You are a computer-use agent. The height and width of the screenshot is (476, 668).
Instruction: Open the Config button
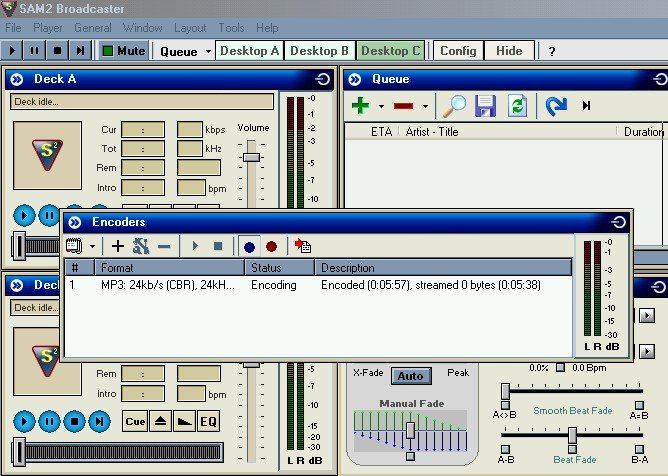click(x=458, y=51)
